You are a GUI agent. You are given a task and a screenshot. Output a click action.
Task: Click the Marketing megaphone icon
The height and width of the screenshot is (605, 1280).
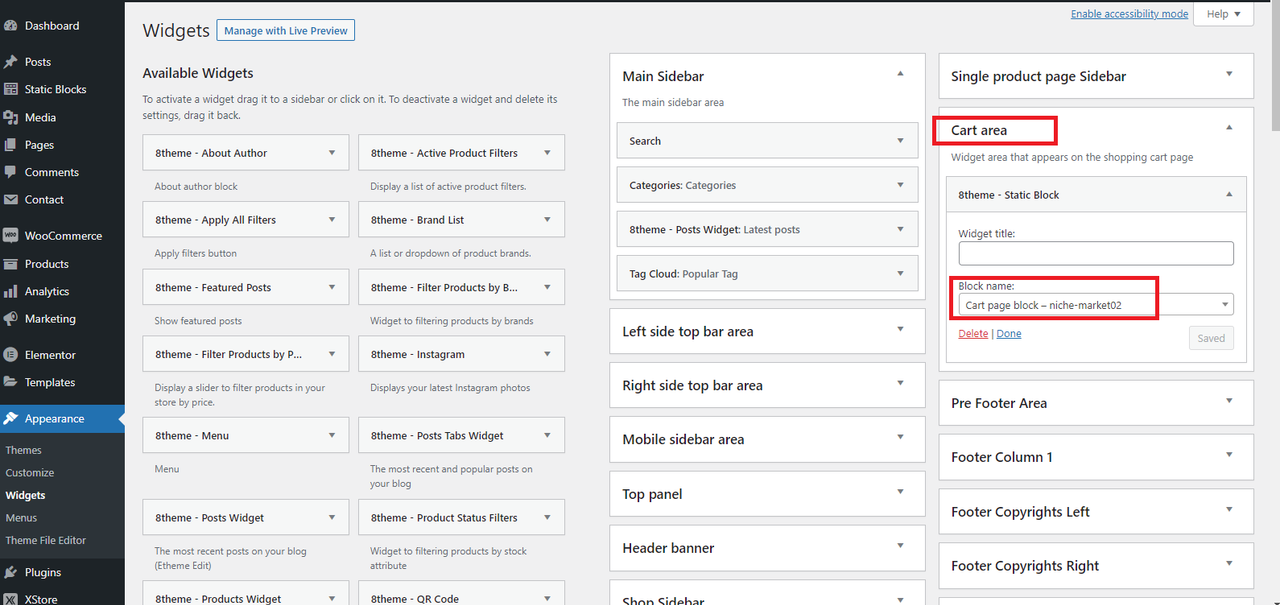pos(10,319)
